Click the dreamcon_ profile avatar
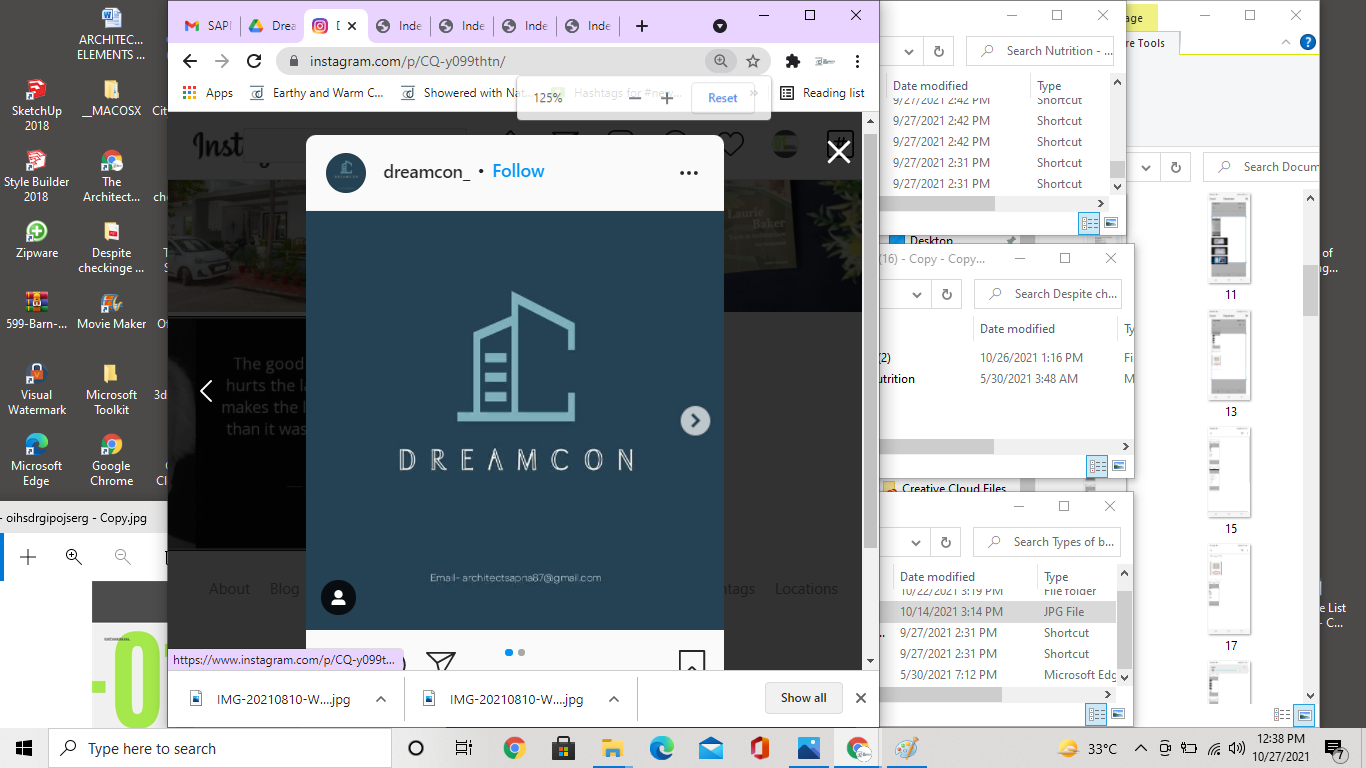Image resolution: width=1366 pixels, height=768 pixels. pyautogui.click(x=346, y=172)
